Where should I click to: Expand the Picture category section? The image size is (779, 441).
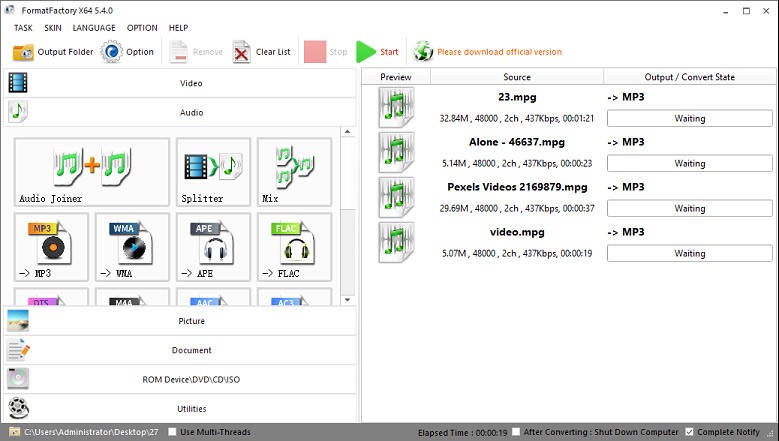(x=180, y=321)
